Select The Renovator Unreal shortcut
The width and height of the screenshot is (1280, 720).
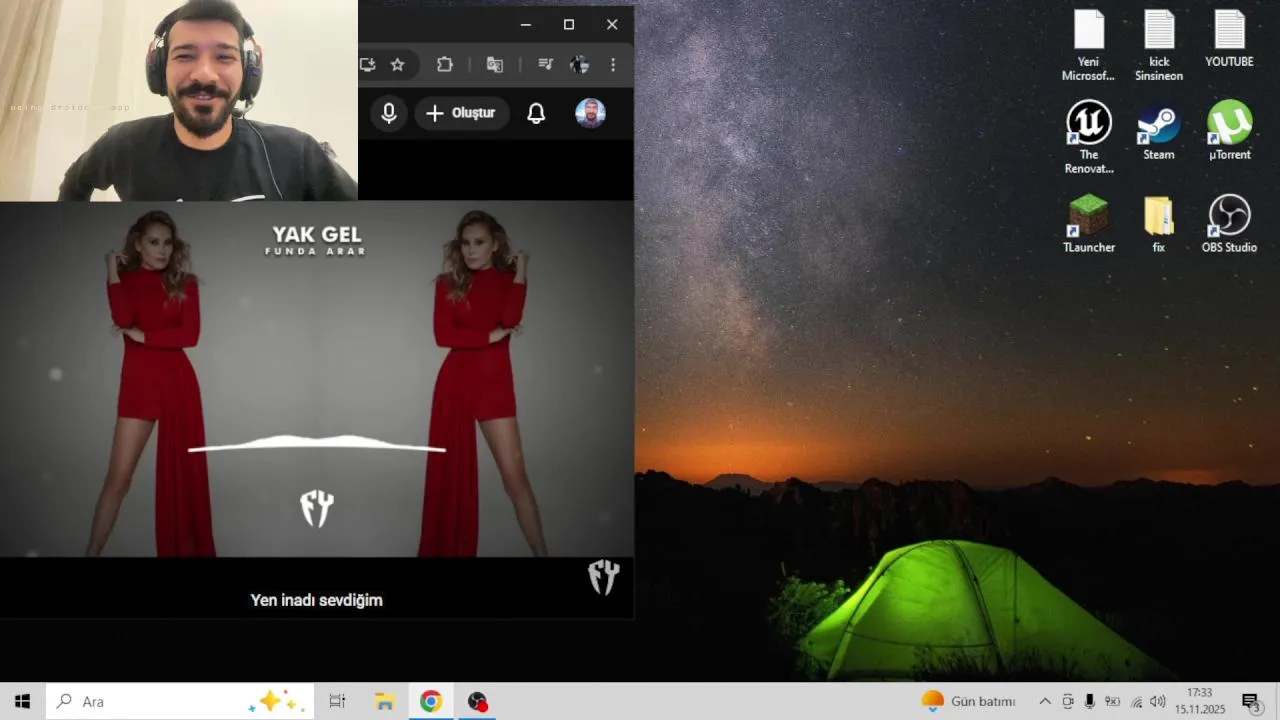(1088, 137)
